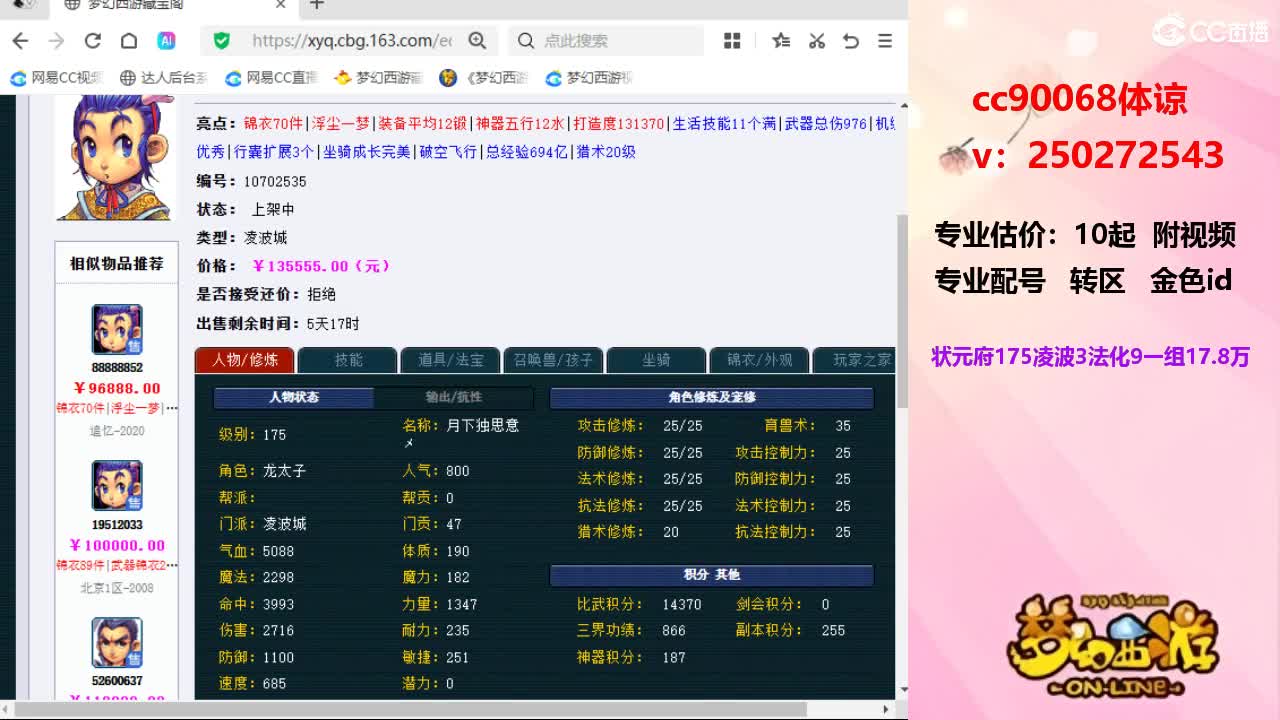This screenshot has width=1280, height=720.
Task: Open the 网易CC直播 bookmark
Action: tap(271, 78)
